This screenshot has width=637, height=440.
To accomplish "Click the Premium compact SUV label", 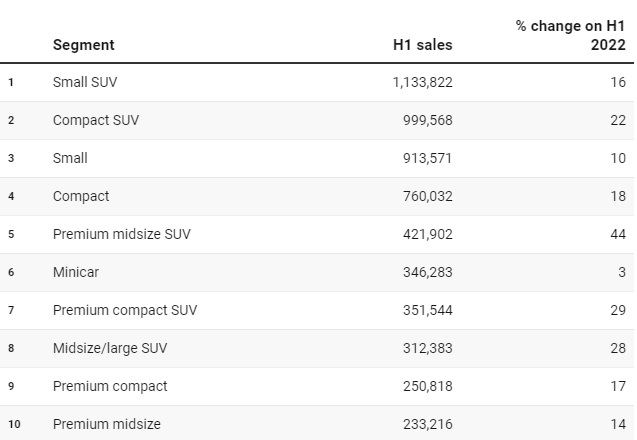I will pyautogui.click(x=125, y=310).
